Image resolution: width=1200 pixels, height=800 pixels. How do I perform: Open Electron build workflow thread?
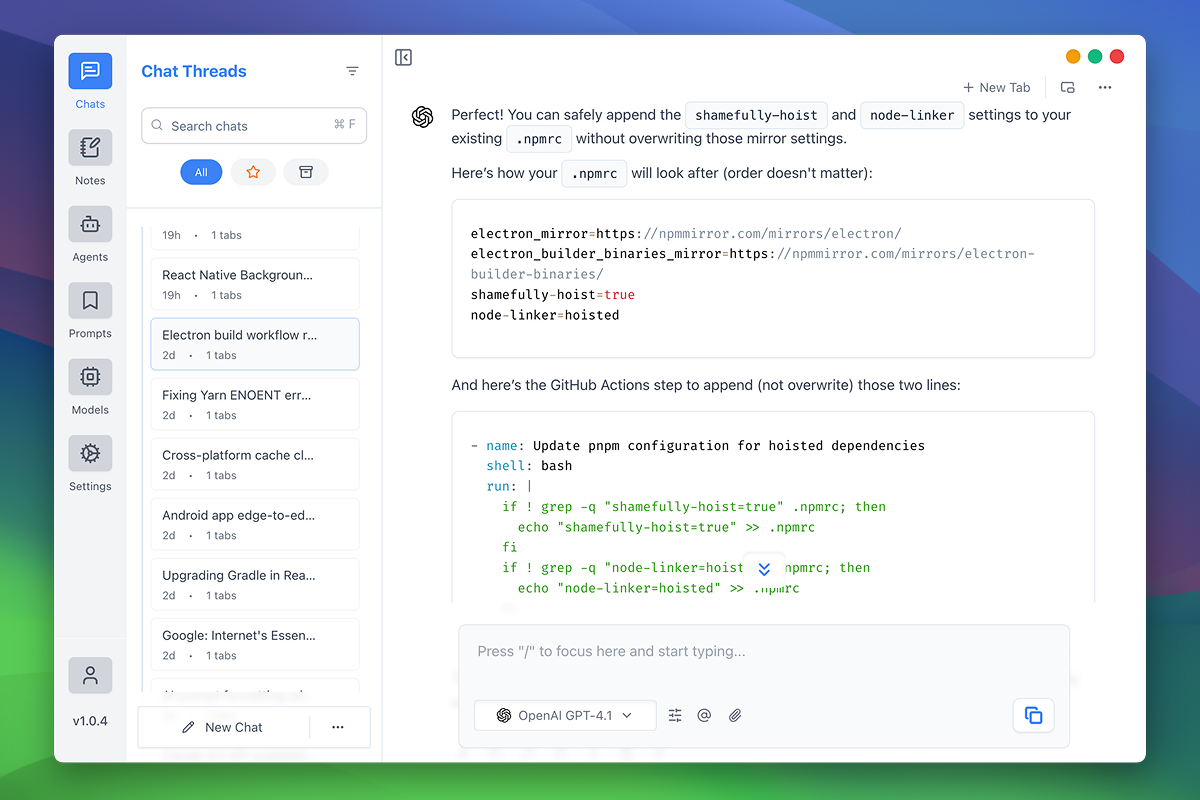255,344
